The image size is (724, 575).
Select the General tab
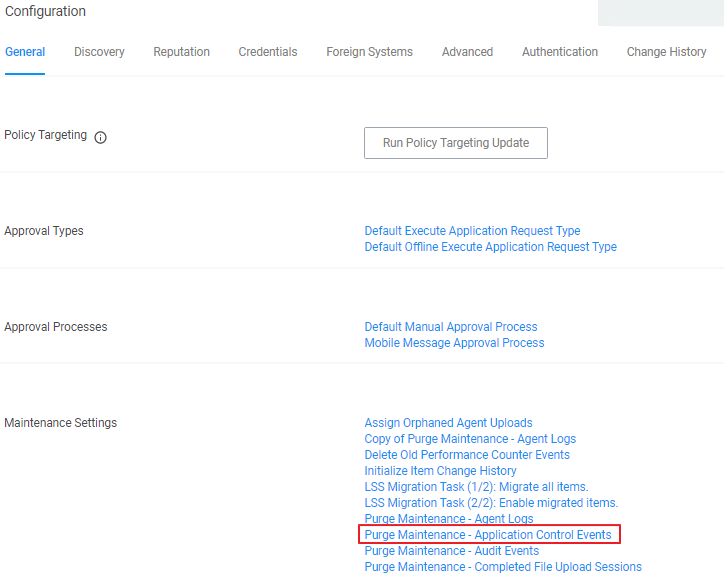coord(25,52)
